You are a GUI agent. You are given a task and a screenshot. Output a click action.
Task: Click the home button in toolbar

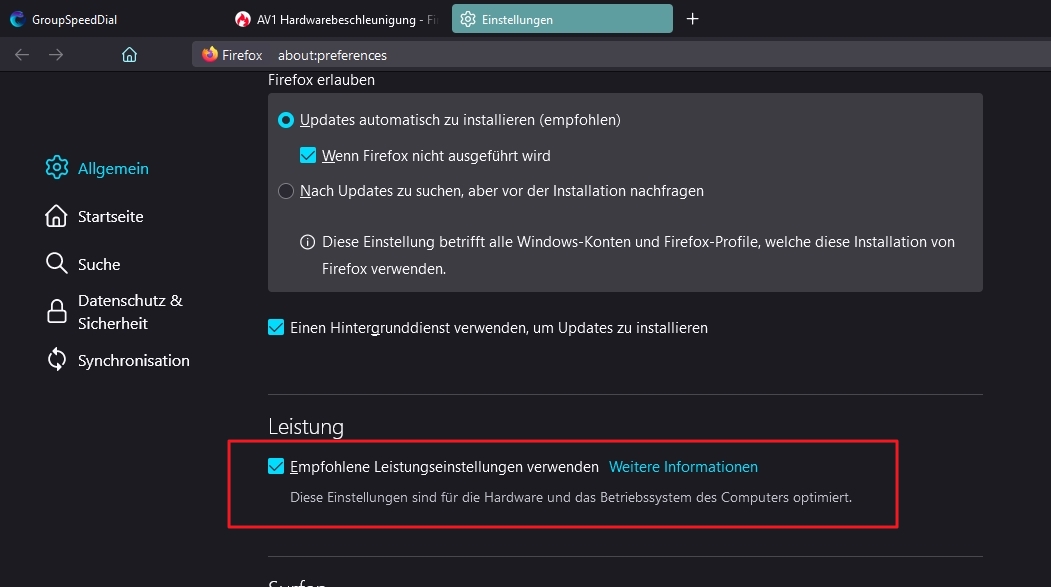click(129, 55)
